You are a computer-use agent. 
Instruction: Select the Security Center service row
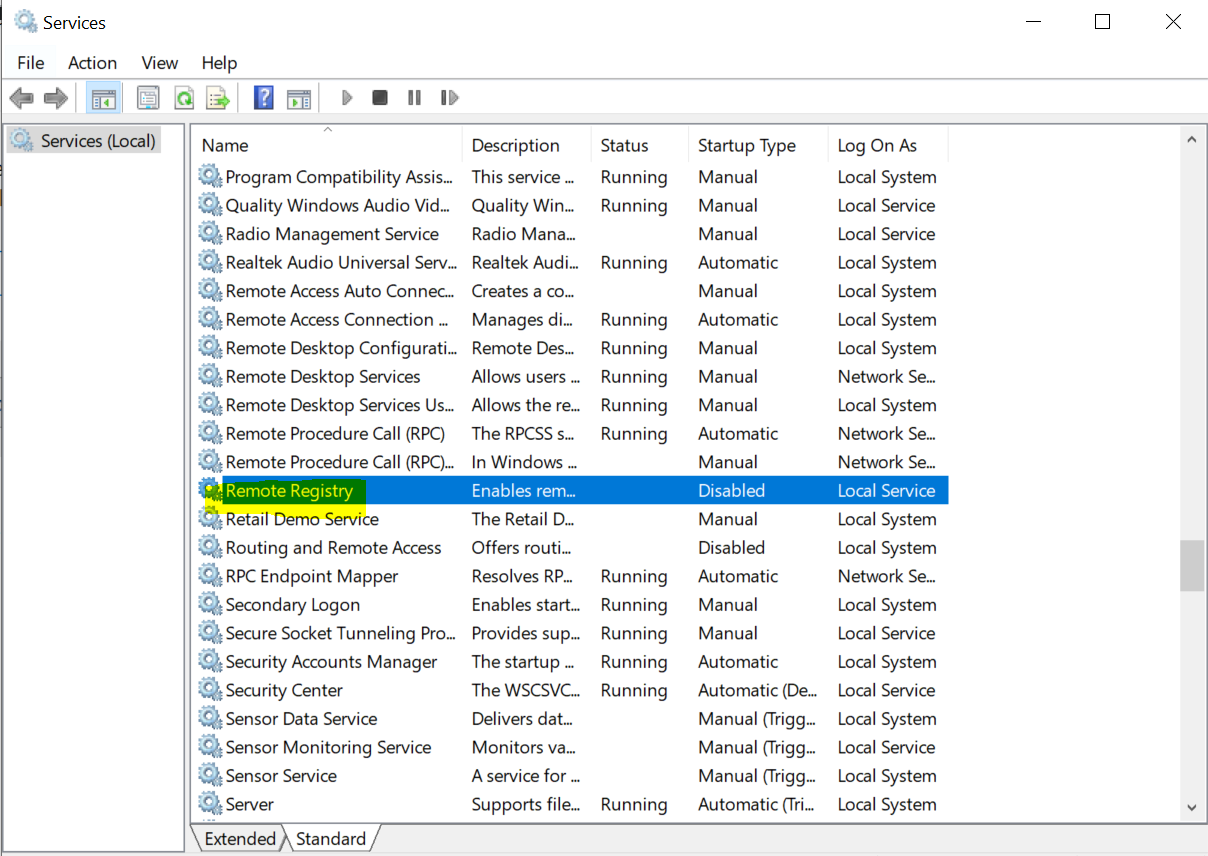(x=284, y=691)
